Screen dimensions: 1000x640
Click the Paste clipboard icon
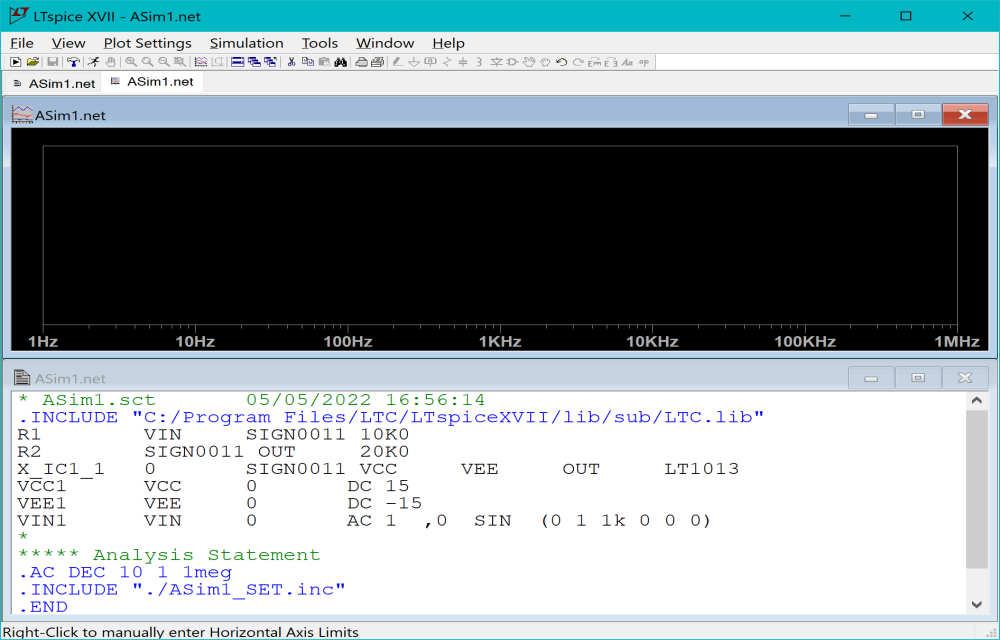click(x=324, y=62)
